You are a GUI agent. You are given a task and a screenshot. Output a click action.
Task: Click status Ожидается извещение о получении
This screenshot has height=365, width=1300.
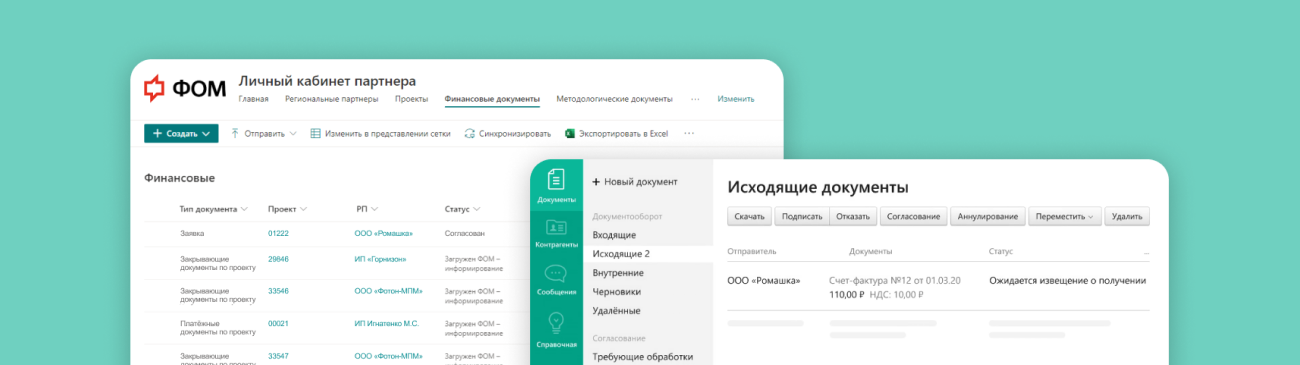coord(1067,281)
